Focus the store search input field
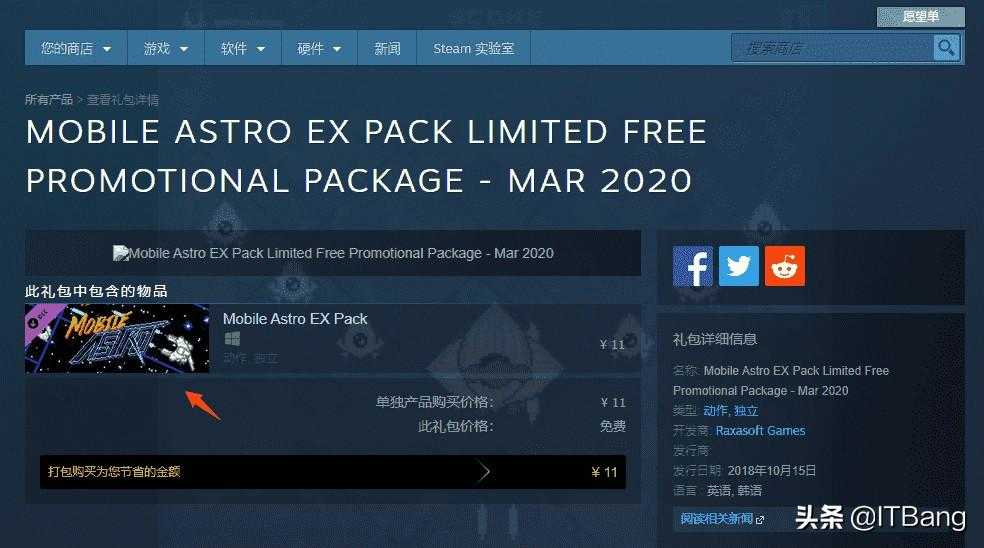984x548 pixels. tap(832, 48)
